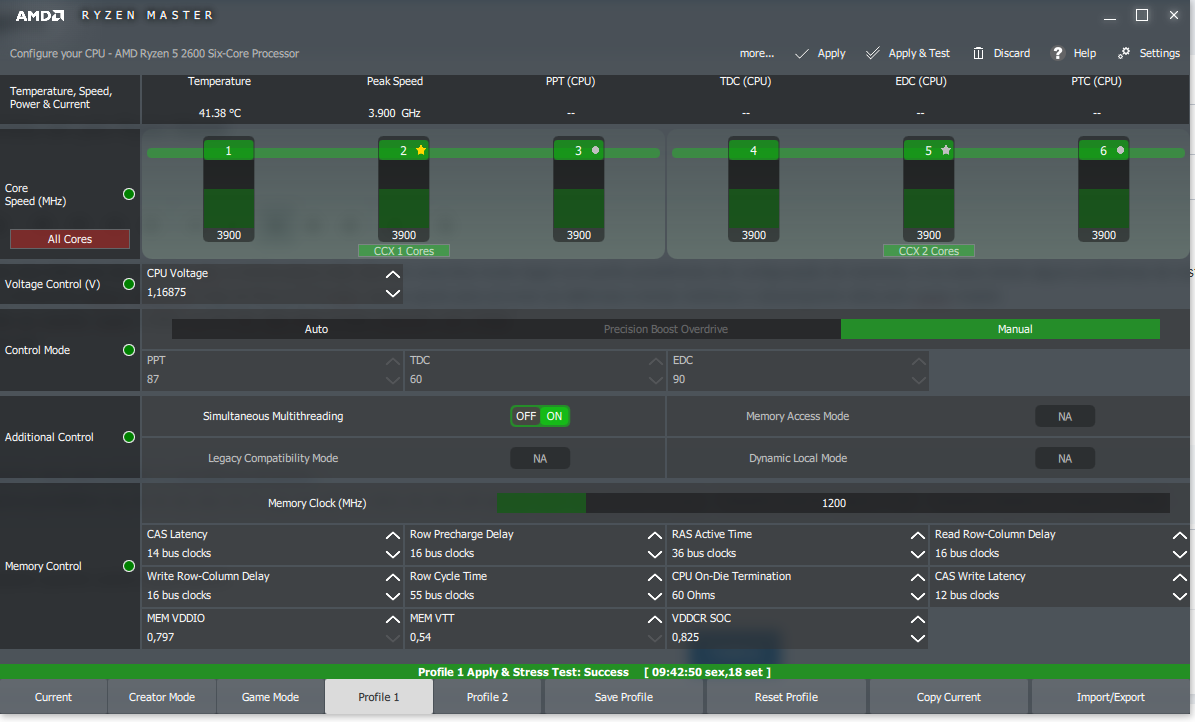Image resolution: width=1195 pixels, height=722 pixels.
Task: Click the gold star on core 2
Action: pos(421,150)
